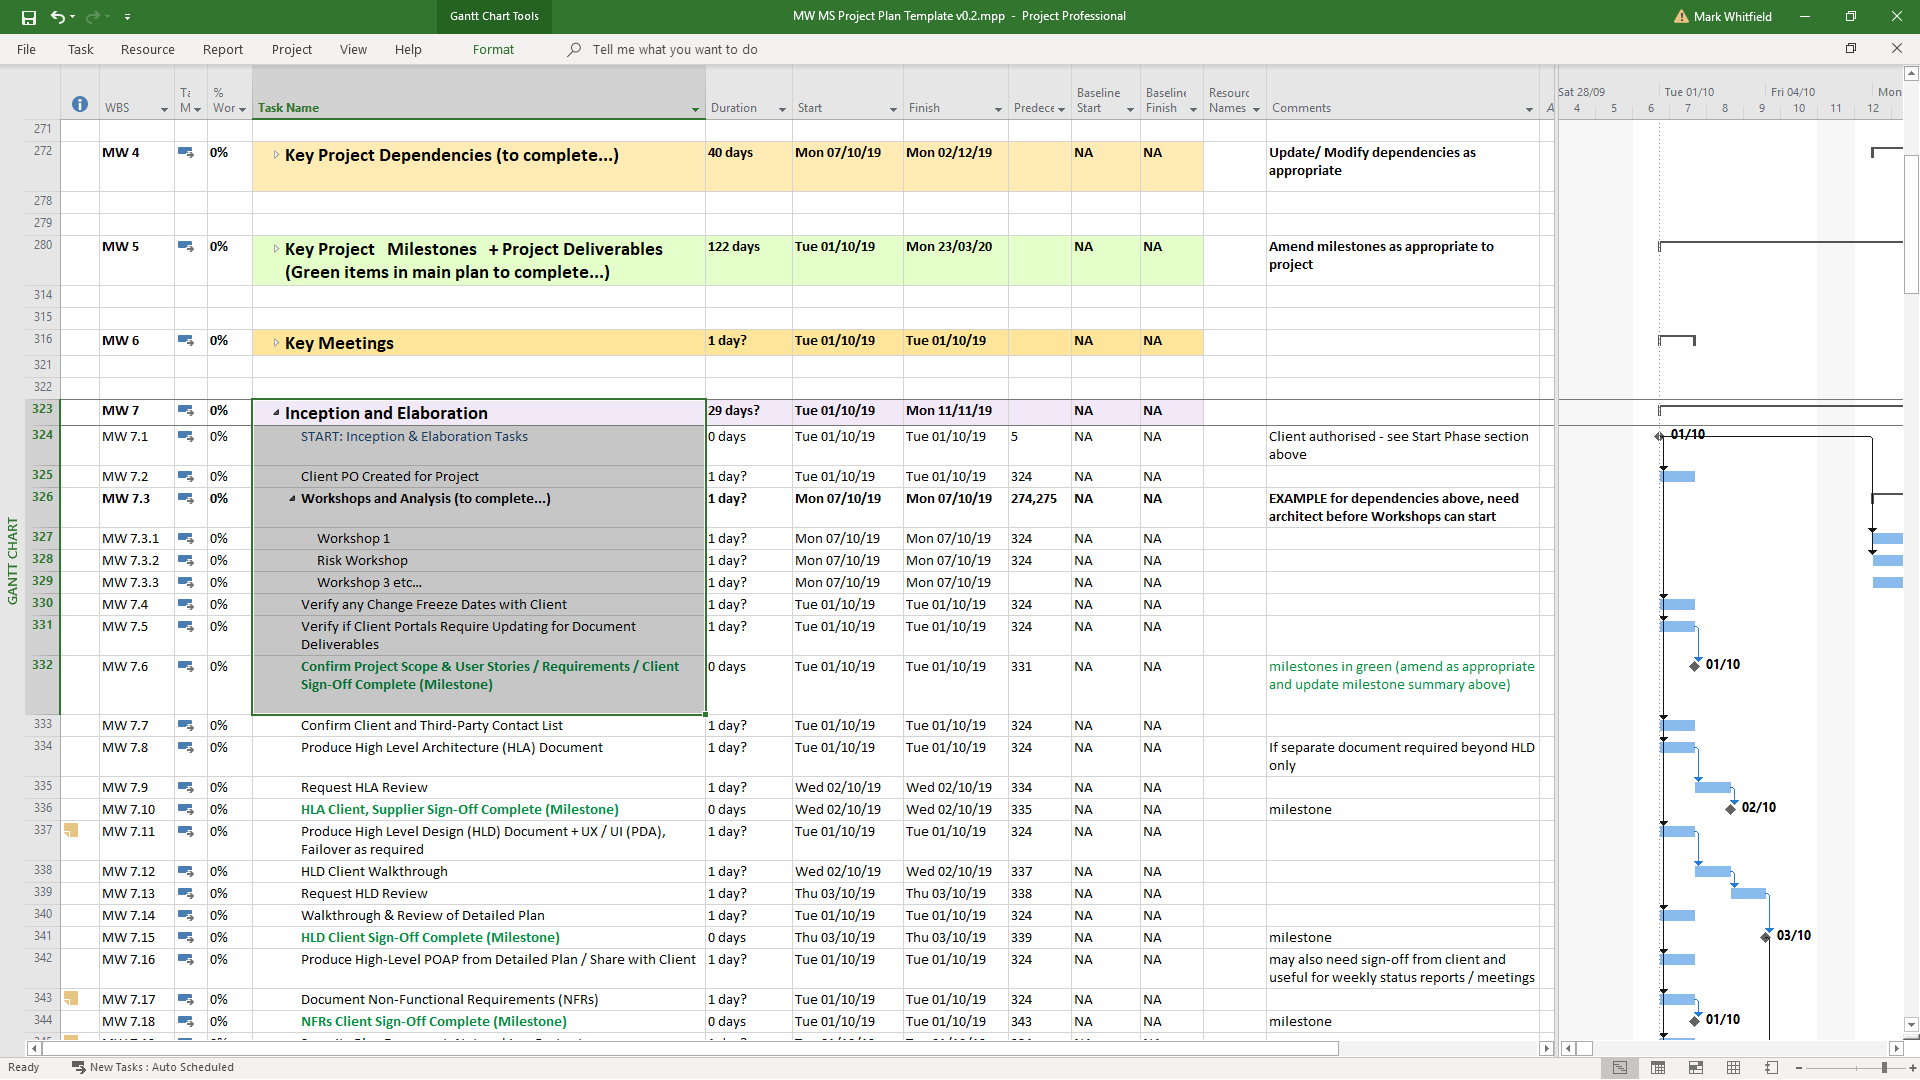The height and width of the screenshot is (1080, 1920).
Task: Click the New Tasks Auto Scheduled status button
Action: (x=153, y=1067)
